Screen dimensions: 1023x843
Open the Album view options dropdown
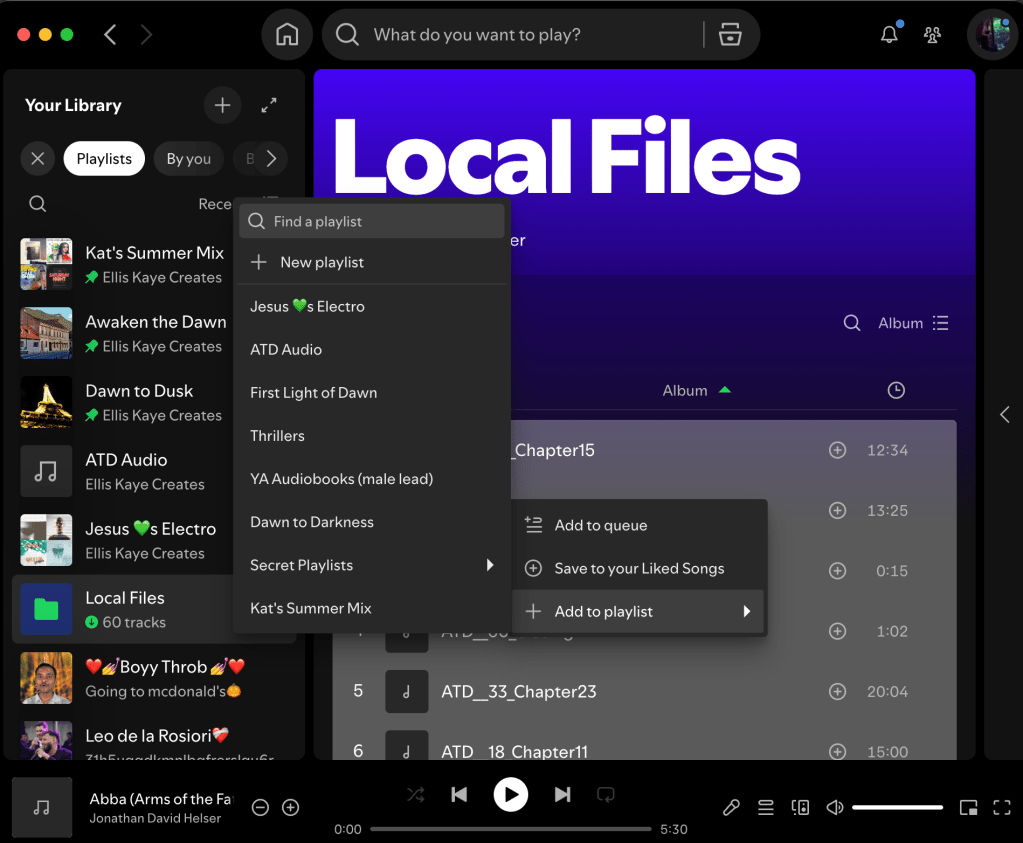click(x=913, y=323)
